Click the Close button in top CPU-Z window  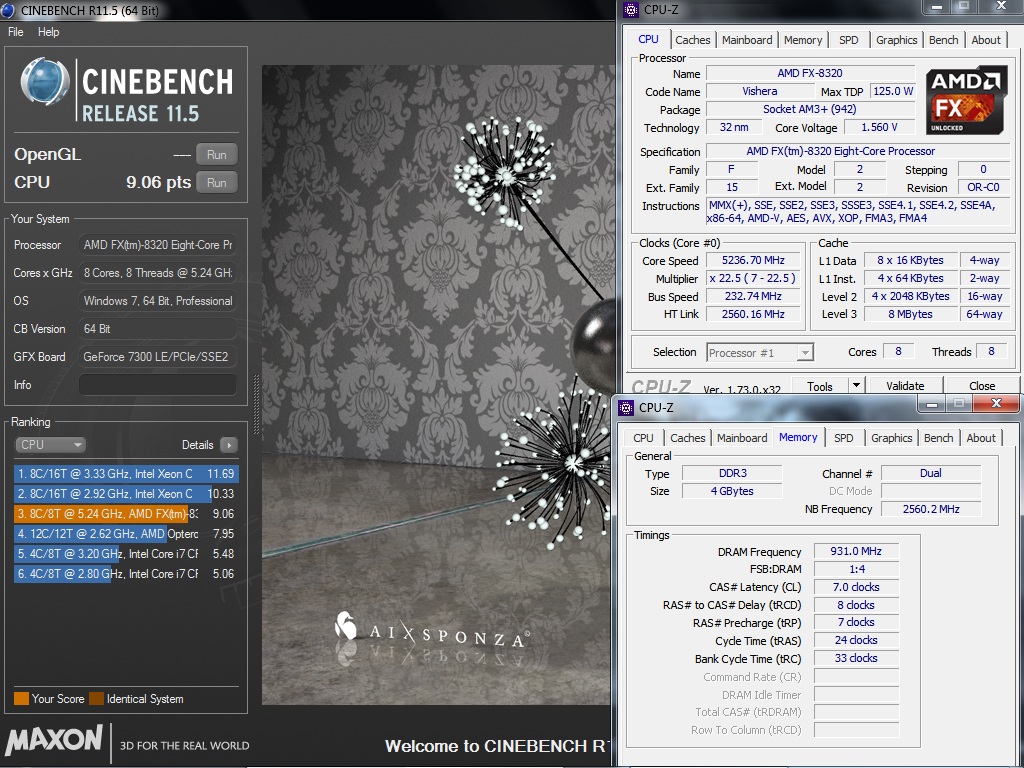point(982,386)
